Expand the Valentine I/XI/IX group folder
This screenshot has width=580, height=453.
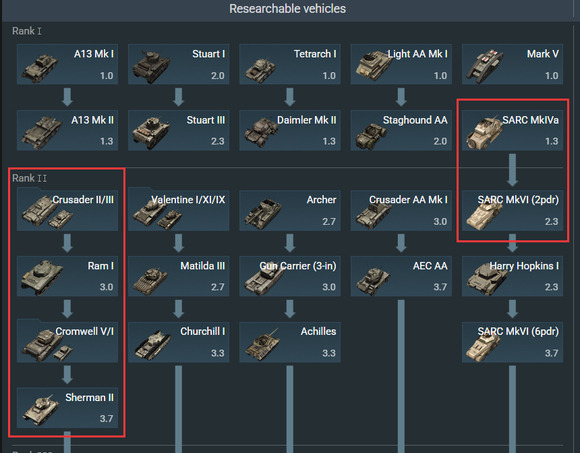click(x=178, y=210)
